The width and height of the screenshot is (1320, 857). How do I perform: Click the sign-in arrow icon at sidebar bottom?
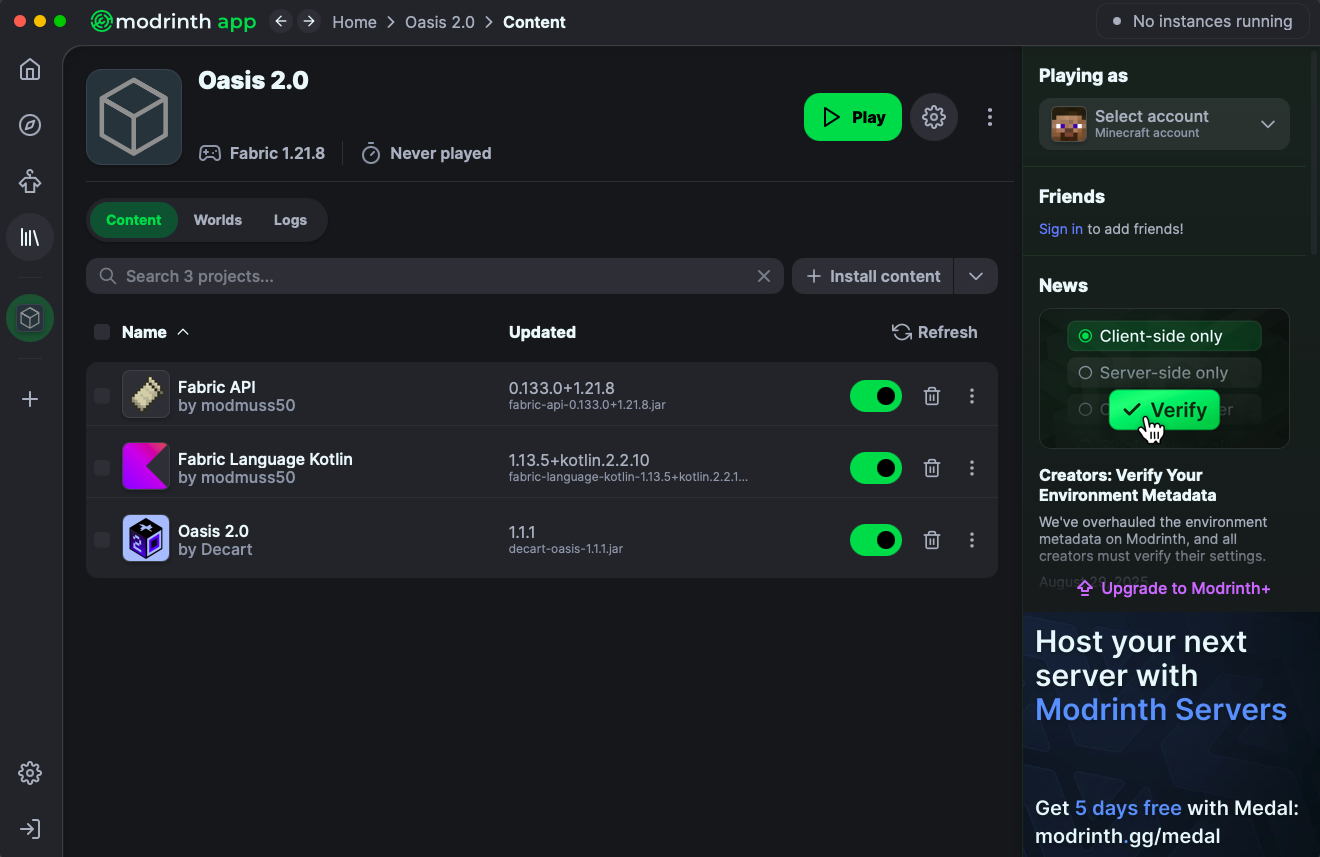30,829
